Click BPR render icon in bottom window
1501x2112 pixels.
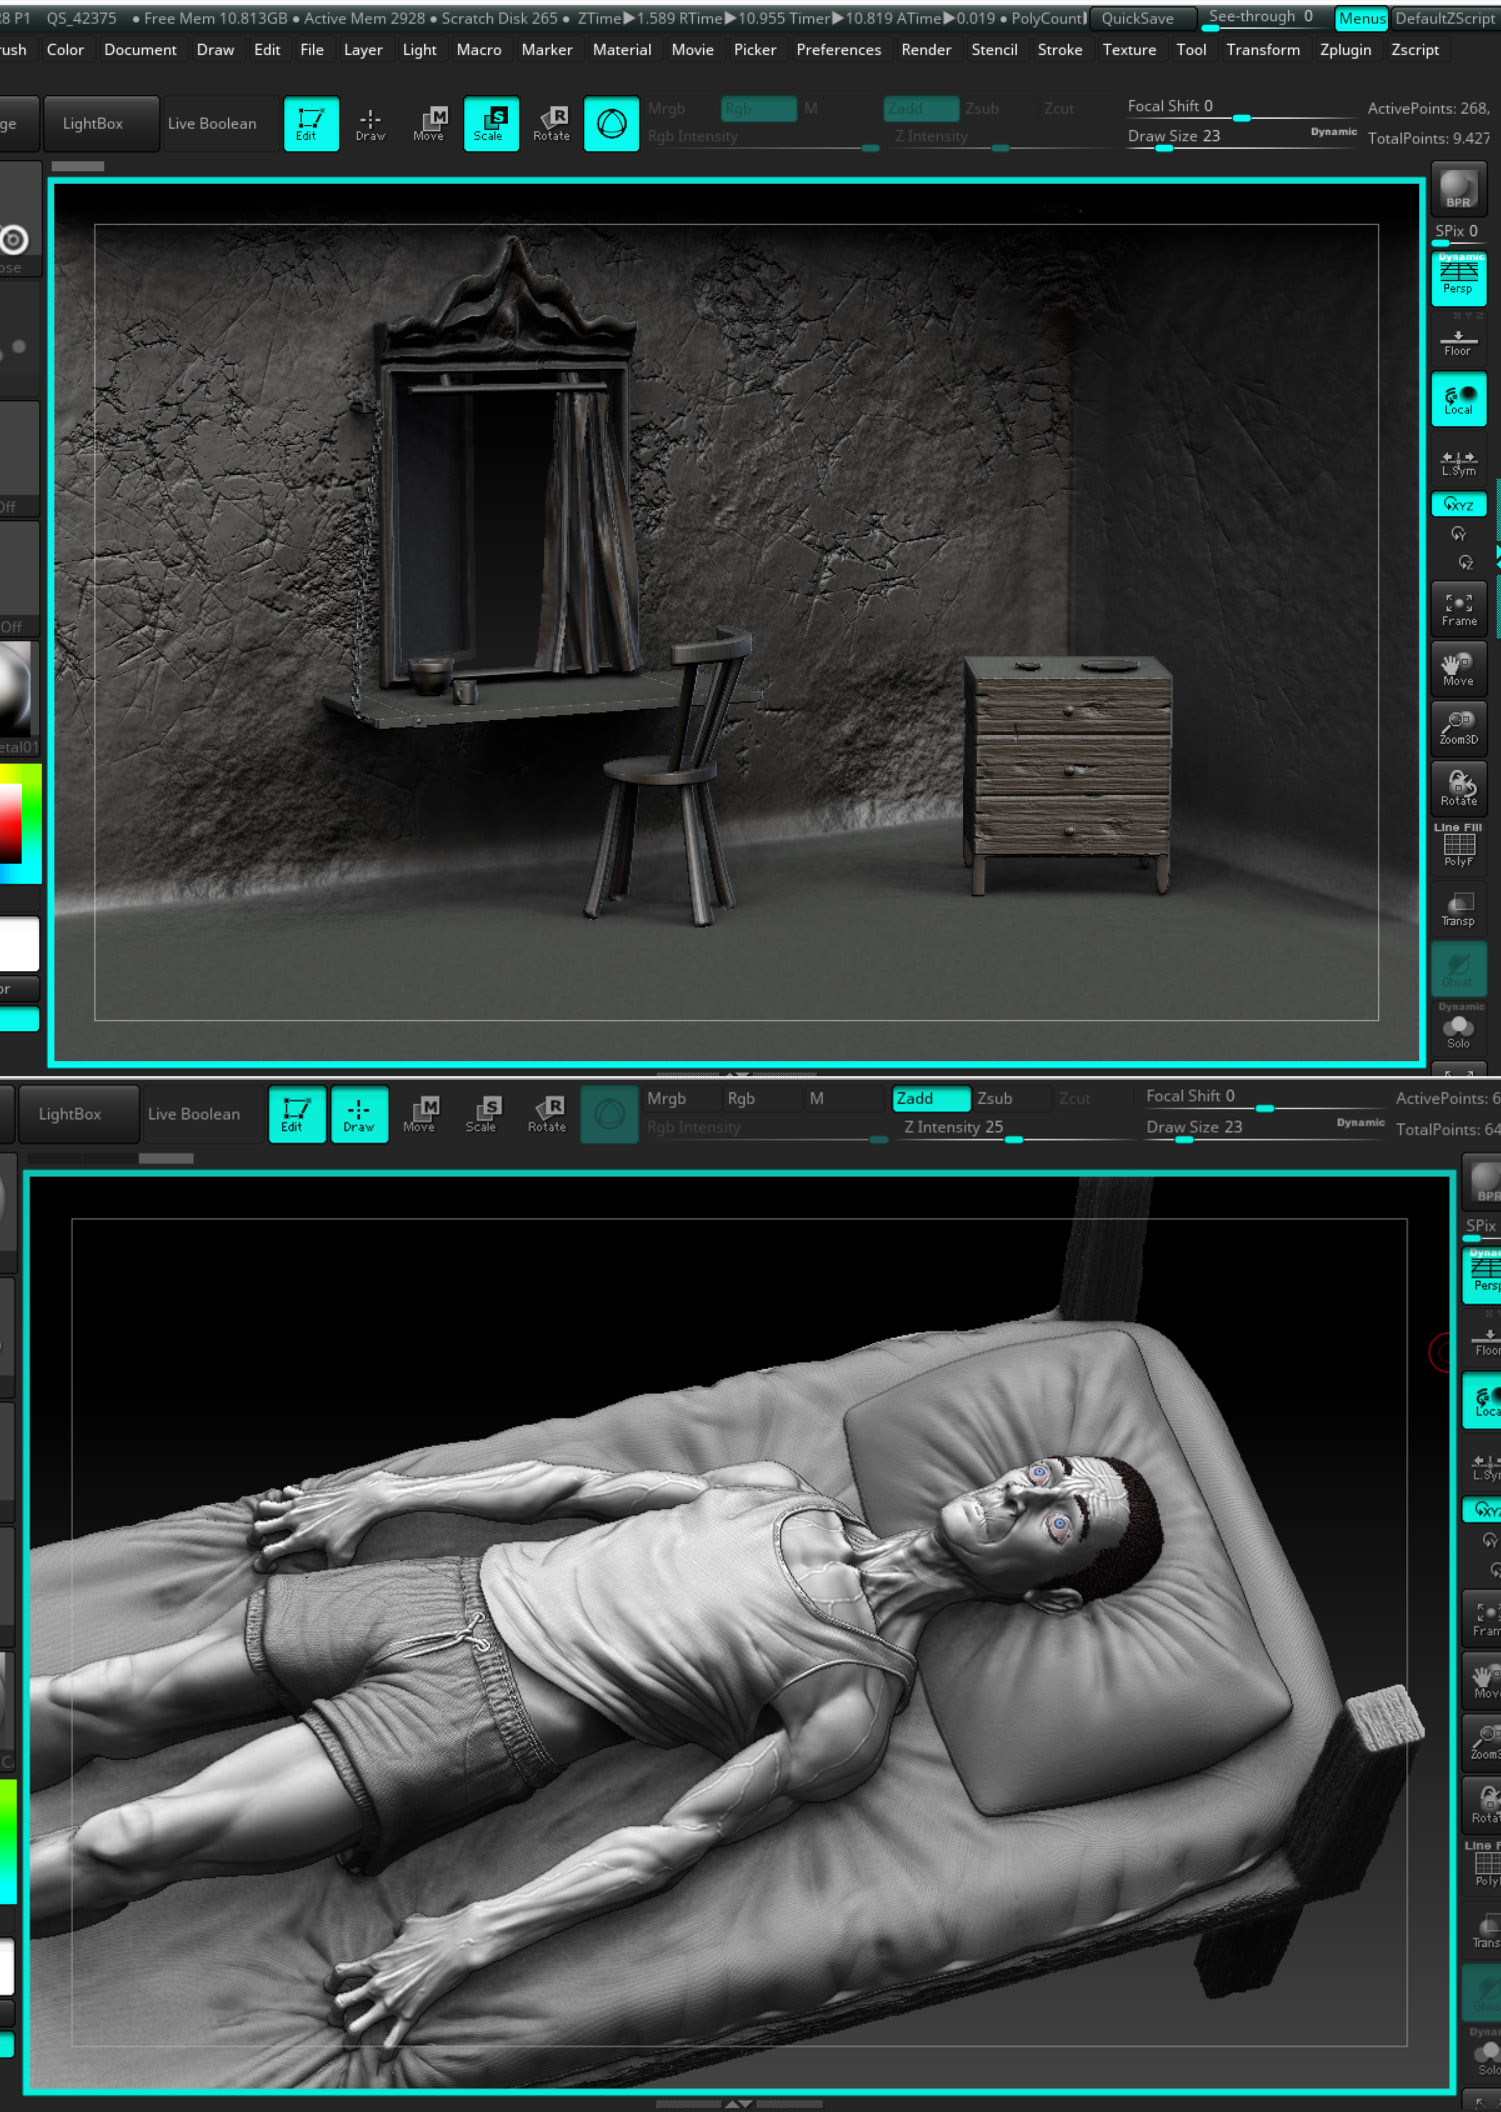coord(1484,1182)
